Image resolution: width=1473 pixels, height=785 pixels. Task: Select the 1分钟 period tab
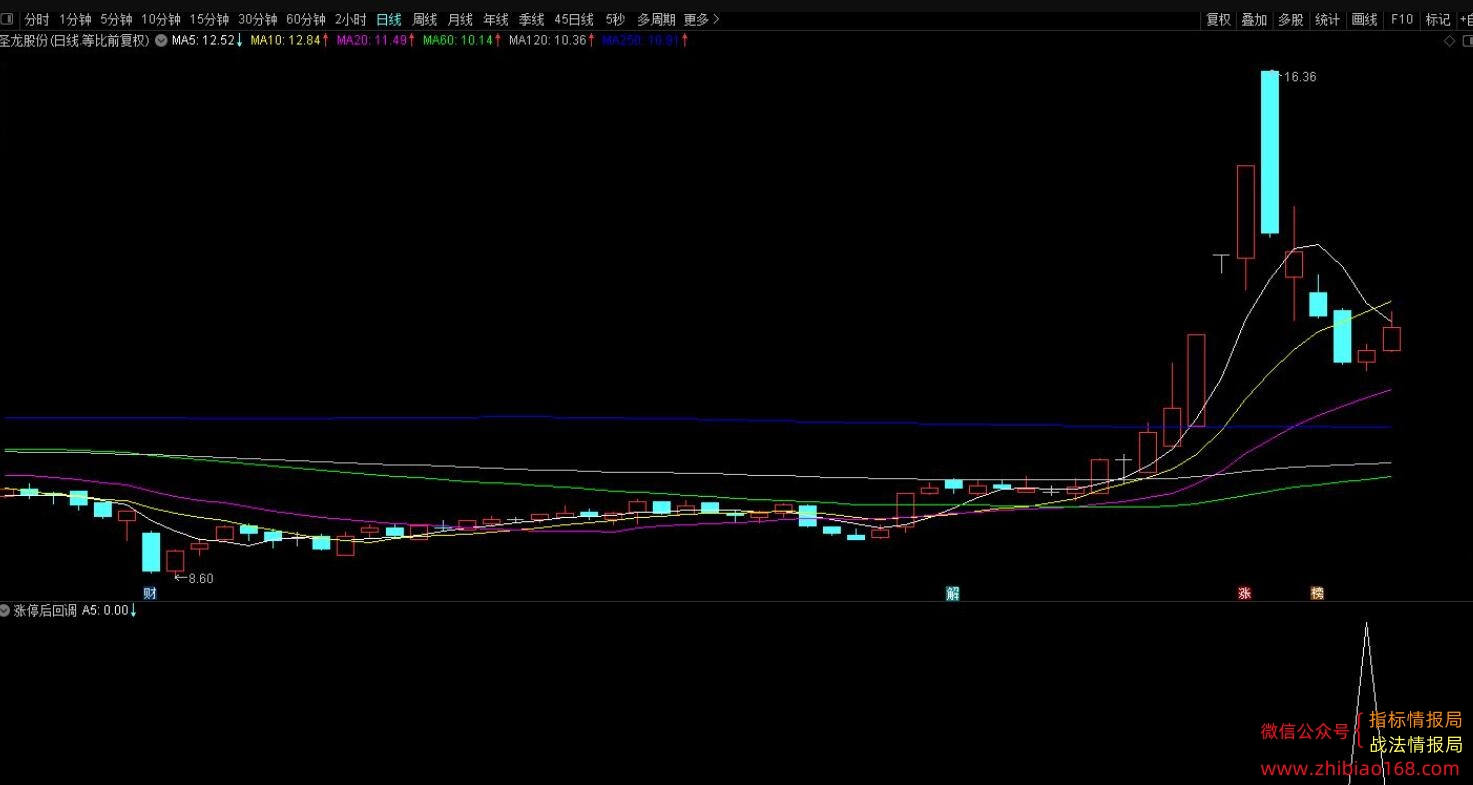pos(75,19)
